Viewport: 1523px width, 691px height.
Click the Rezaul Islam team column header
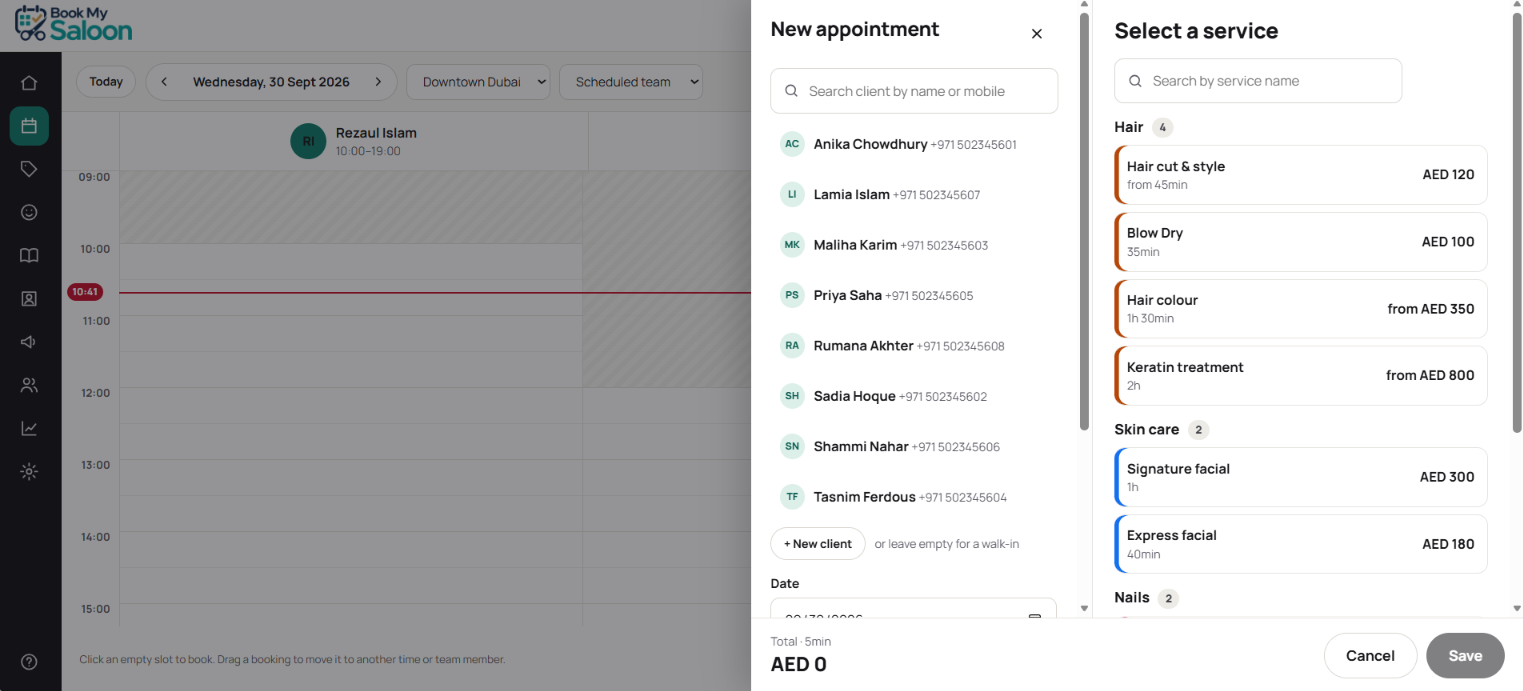click(353, 141)
